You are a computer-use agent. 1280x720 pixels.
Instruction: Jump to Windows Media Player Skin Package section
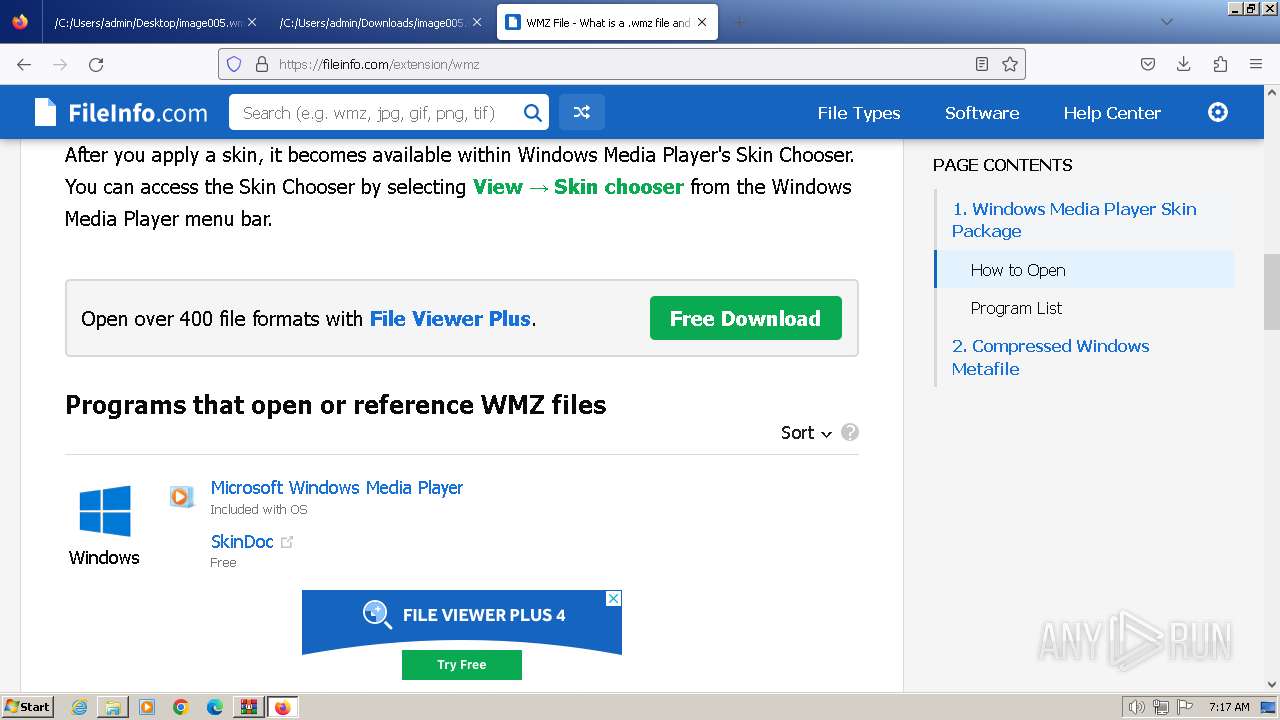coord(1074,220)
